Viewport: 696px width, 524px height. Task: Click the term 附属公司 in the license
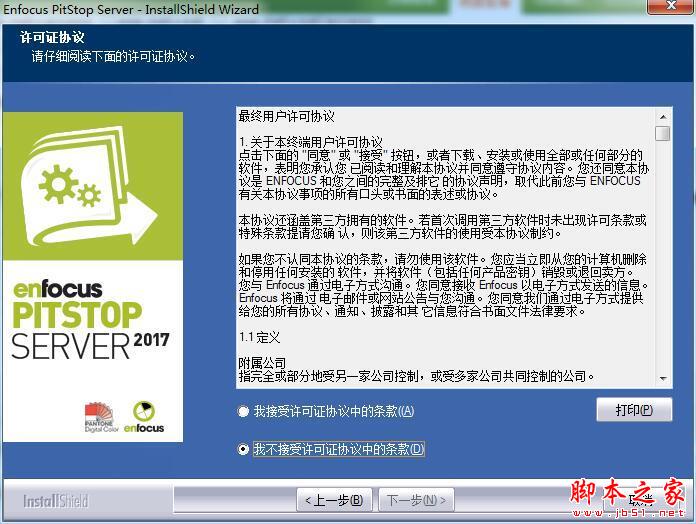(262, 363)
